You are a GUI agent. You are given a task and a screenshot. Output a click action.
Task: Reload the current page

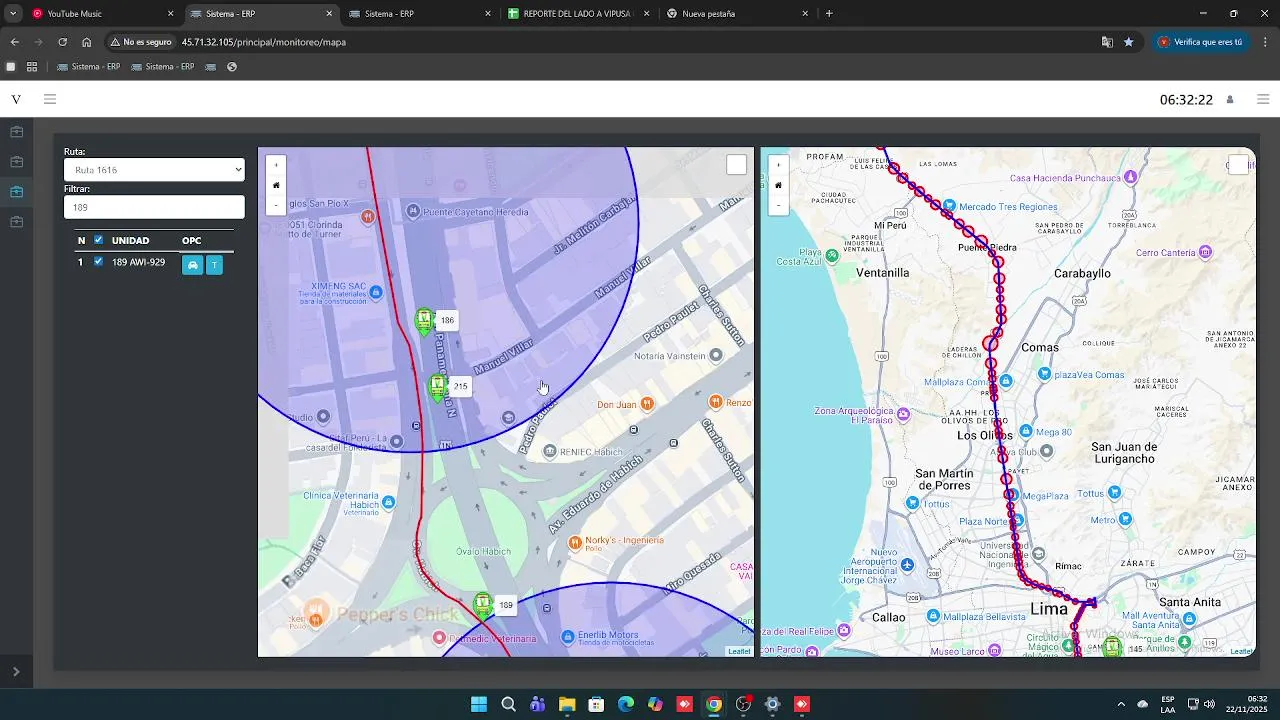click(x=62, y=42)
